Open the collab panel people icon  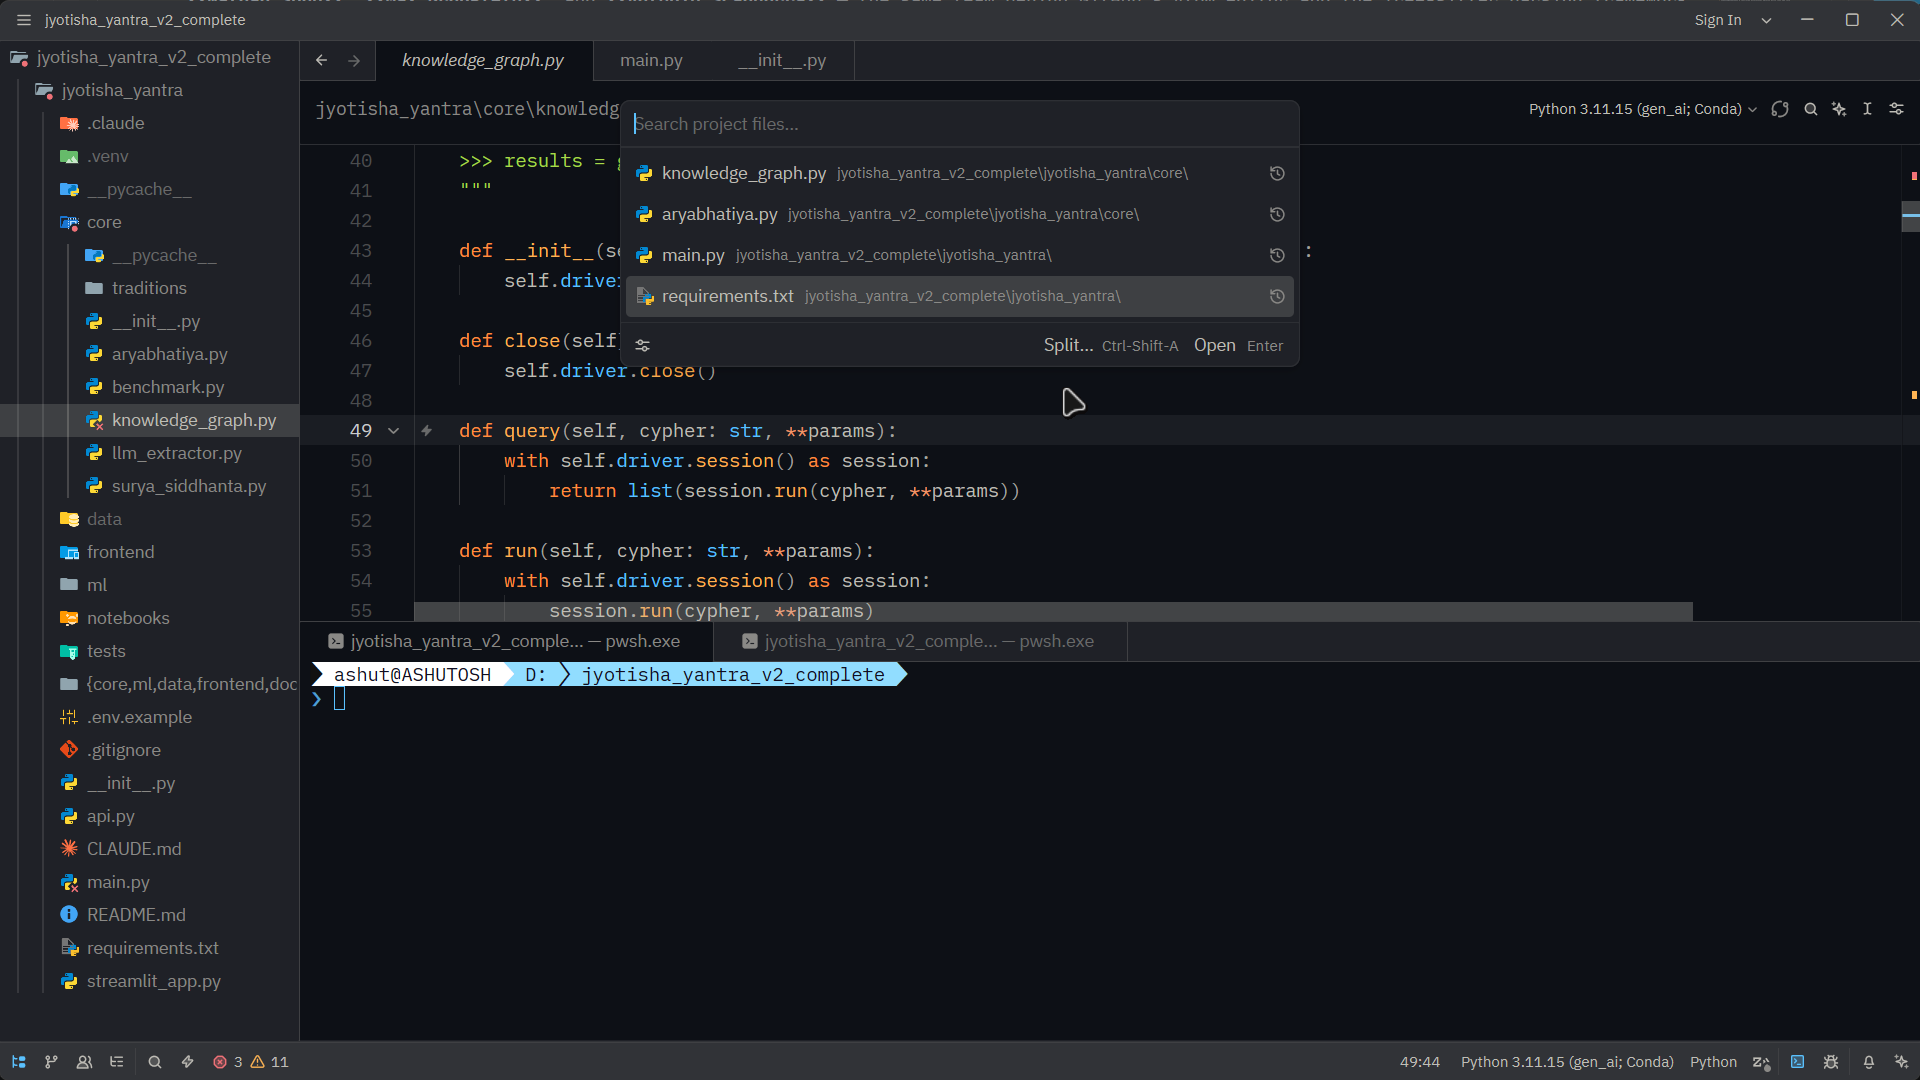coord(84,1062)
